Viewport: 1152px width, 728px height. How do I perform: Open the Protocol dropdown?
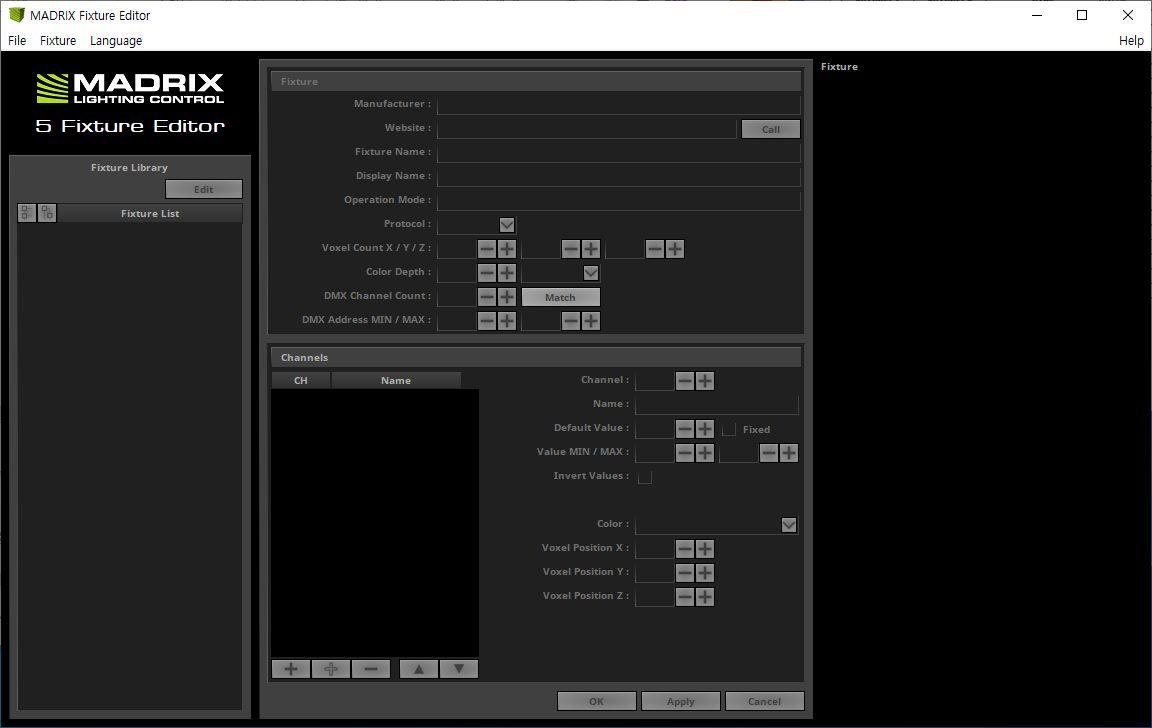coord(507,225)
